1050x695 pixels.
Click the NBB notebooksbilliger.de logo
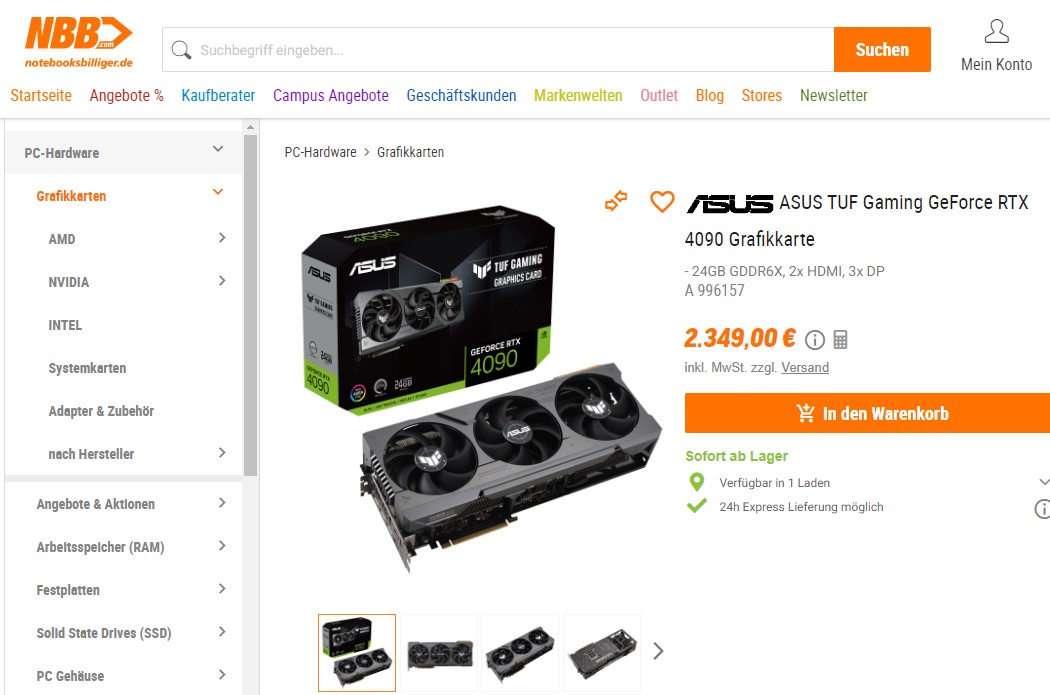pos(79,43)
